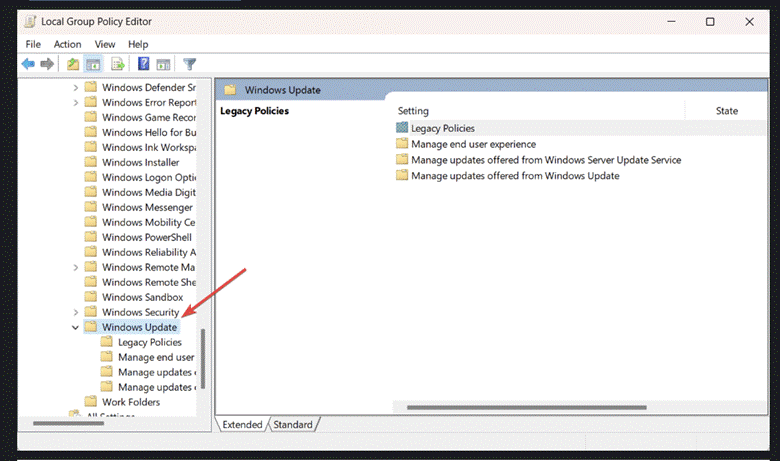The image size is (780, 461).
Task: Switch to the Extended tab
Action: tap(242, 424)
